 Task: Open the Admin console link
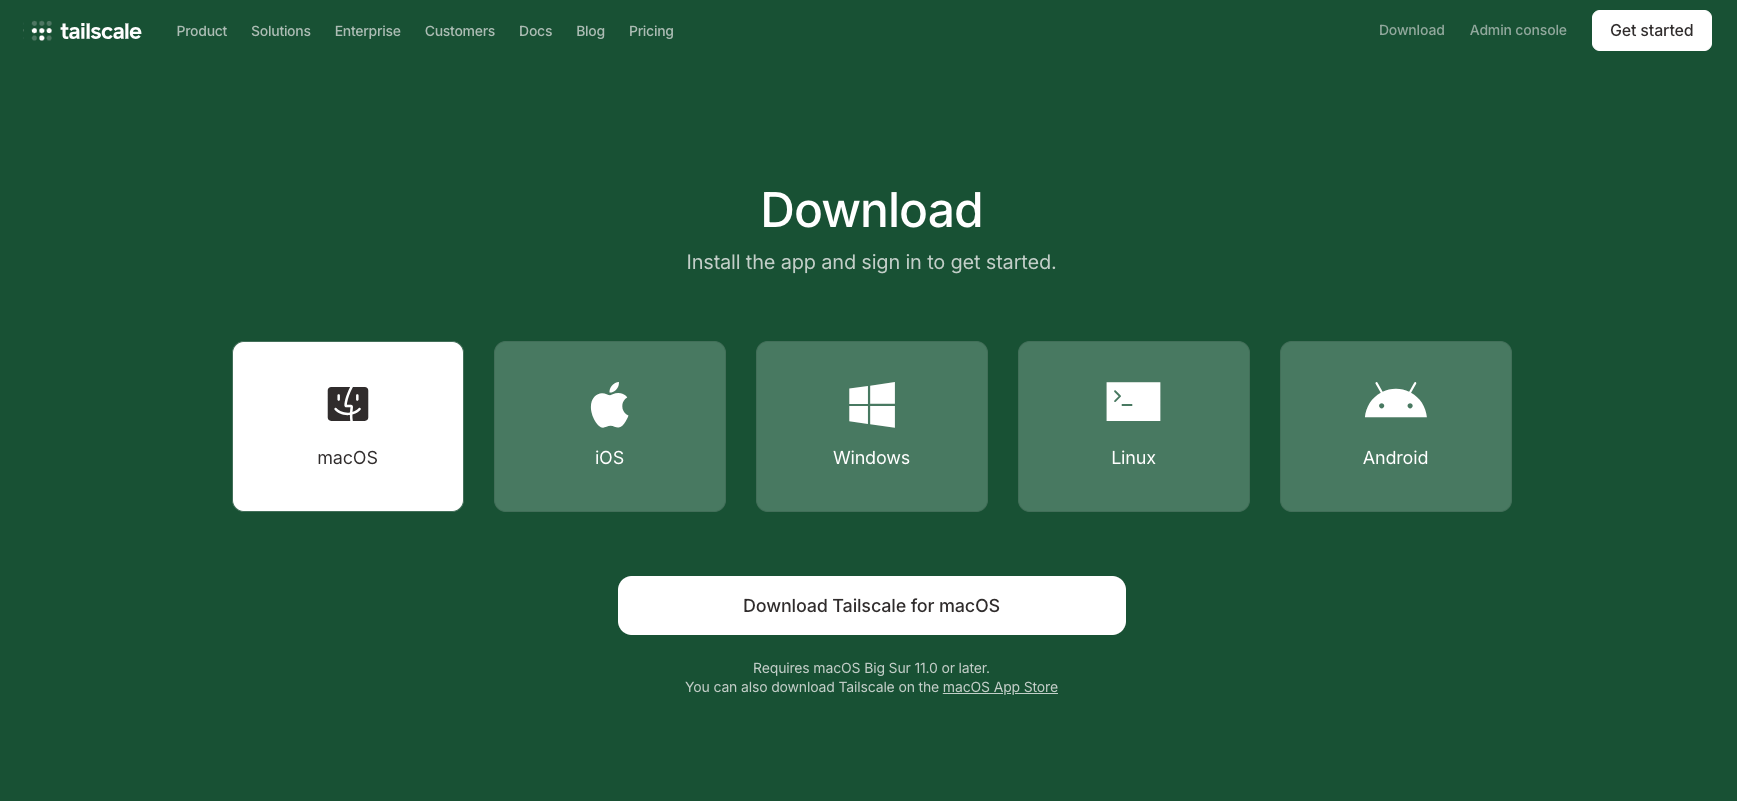(x=1518, y=30)
